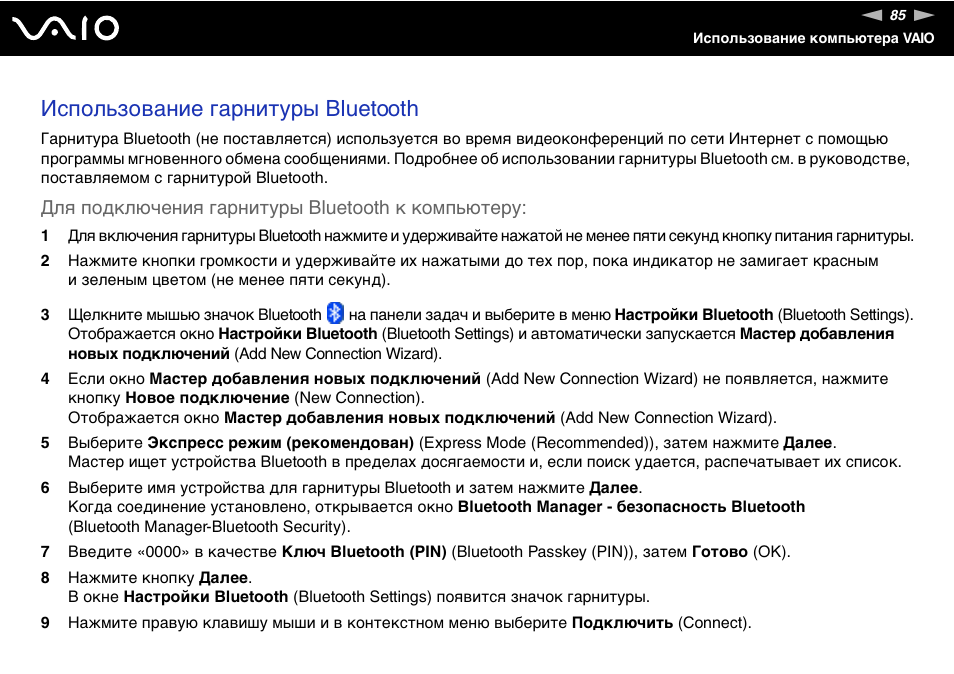Screen dimensions: 954x674
Task: Go to the previous page with the left arrow
Action: 872,15
